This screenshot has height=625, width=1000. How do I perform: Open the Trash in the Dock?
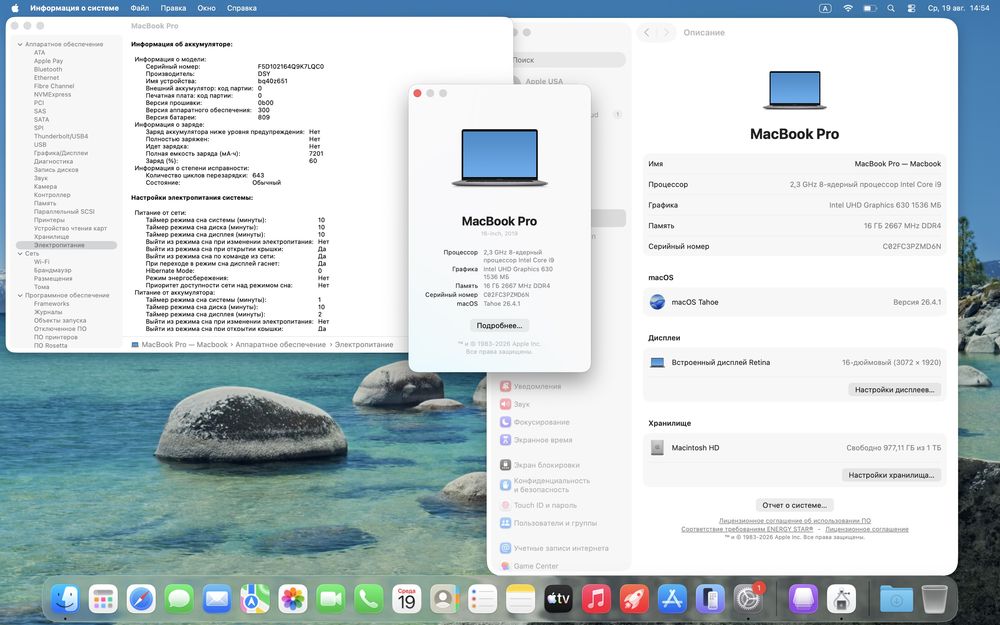(934, 599)
